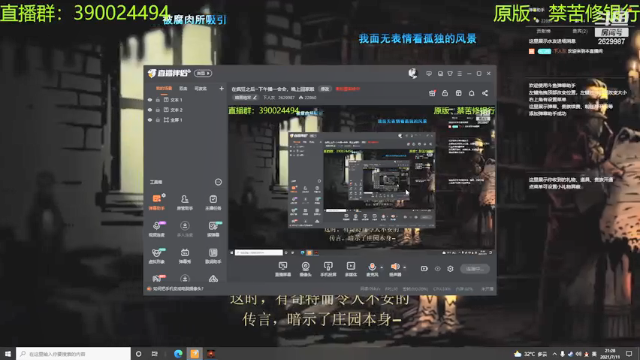The width and height of the screenshot is (640, 360).
Task: Mute the speaker output
Action: click(x=395, y=269)
